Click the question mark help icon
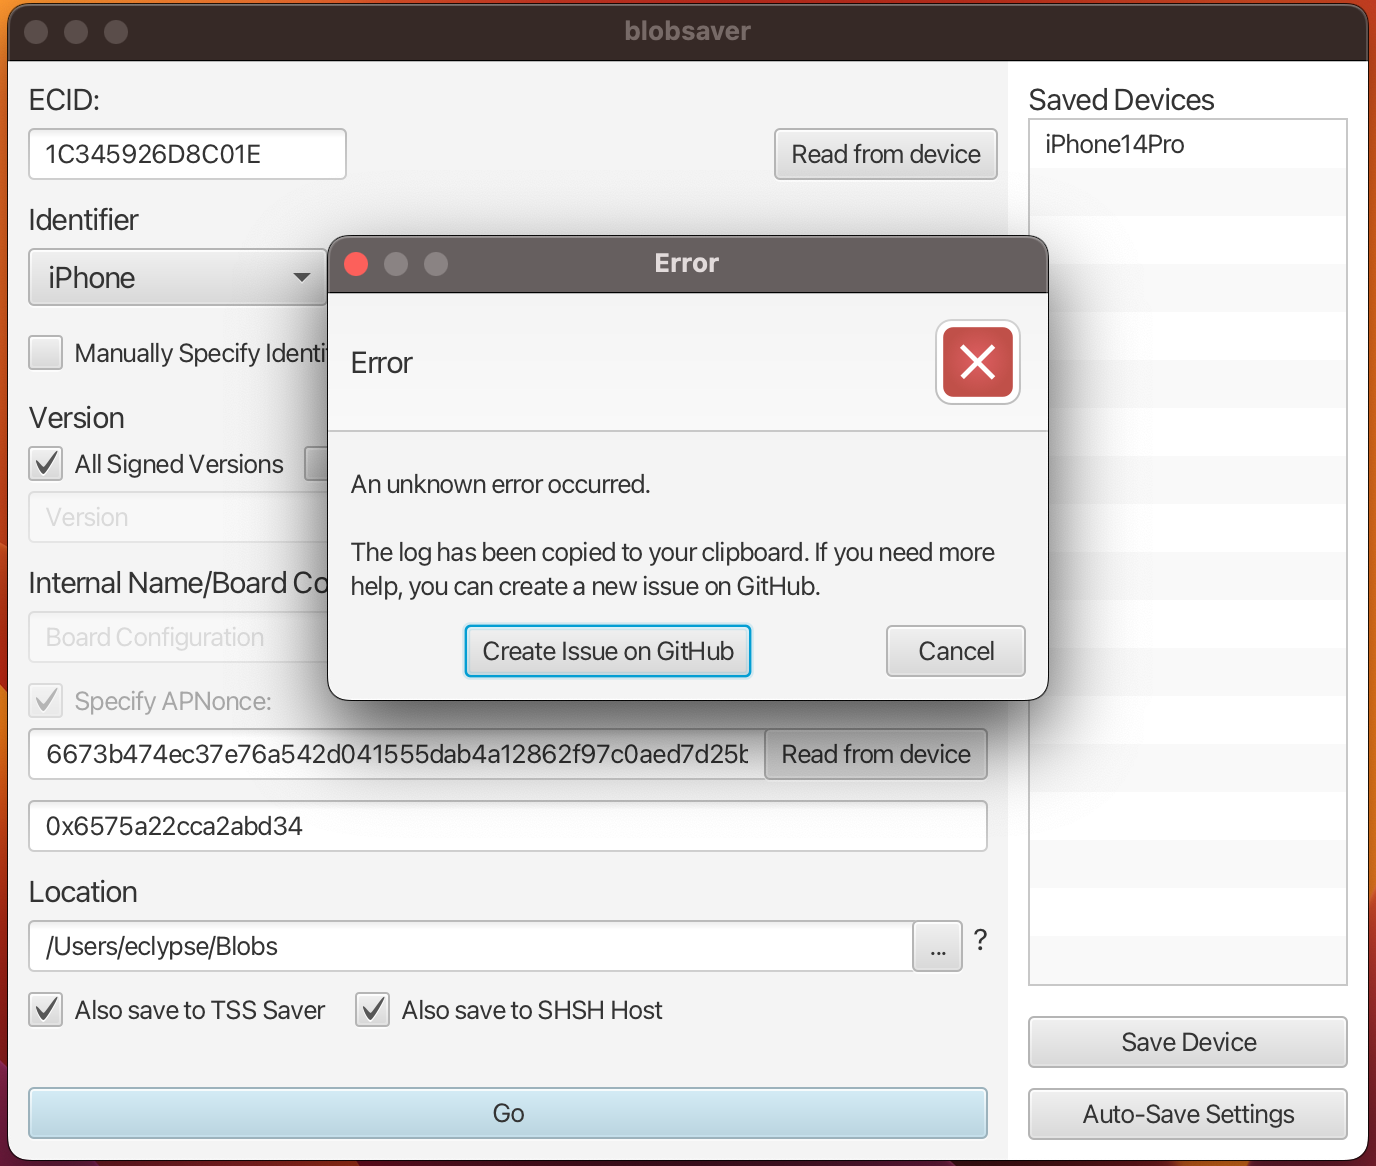Screen dimensions: 1376x1166 [x=980, y=940]
